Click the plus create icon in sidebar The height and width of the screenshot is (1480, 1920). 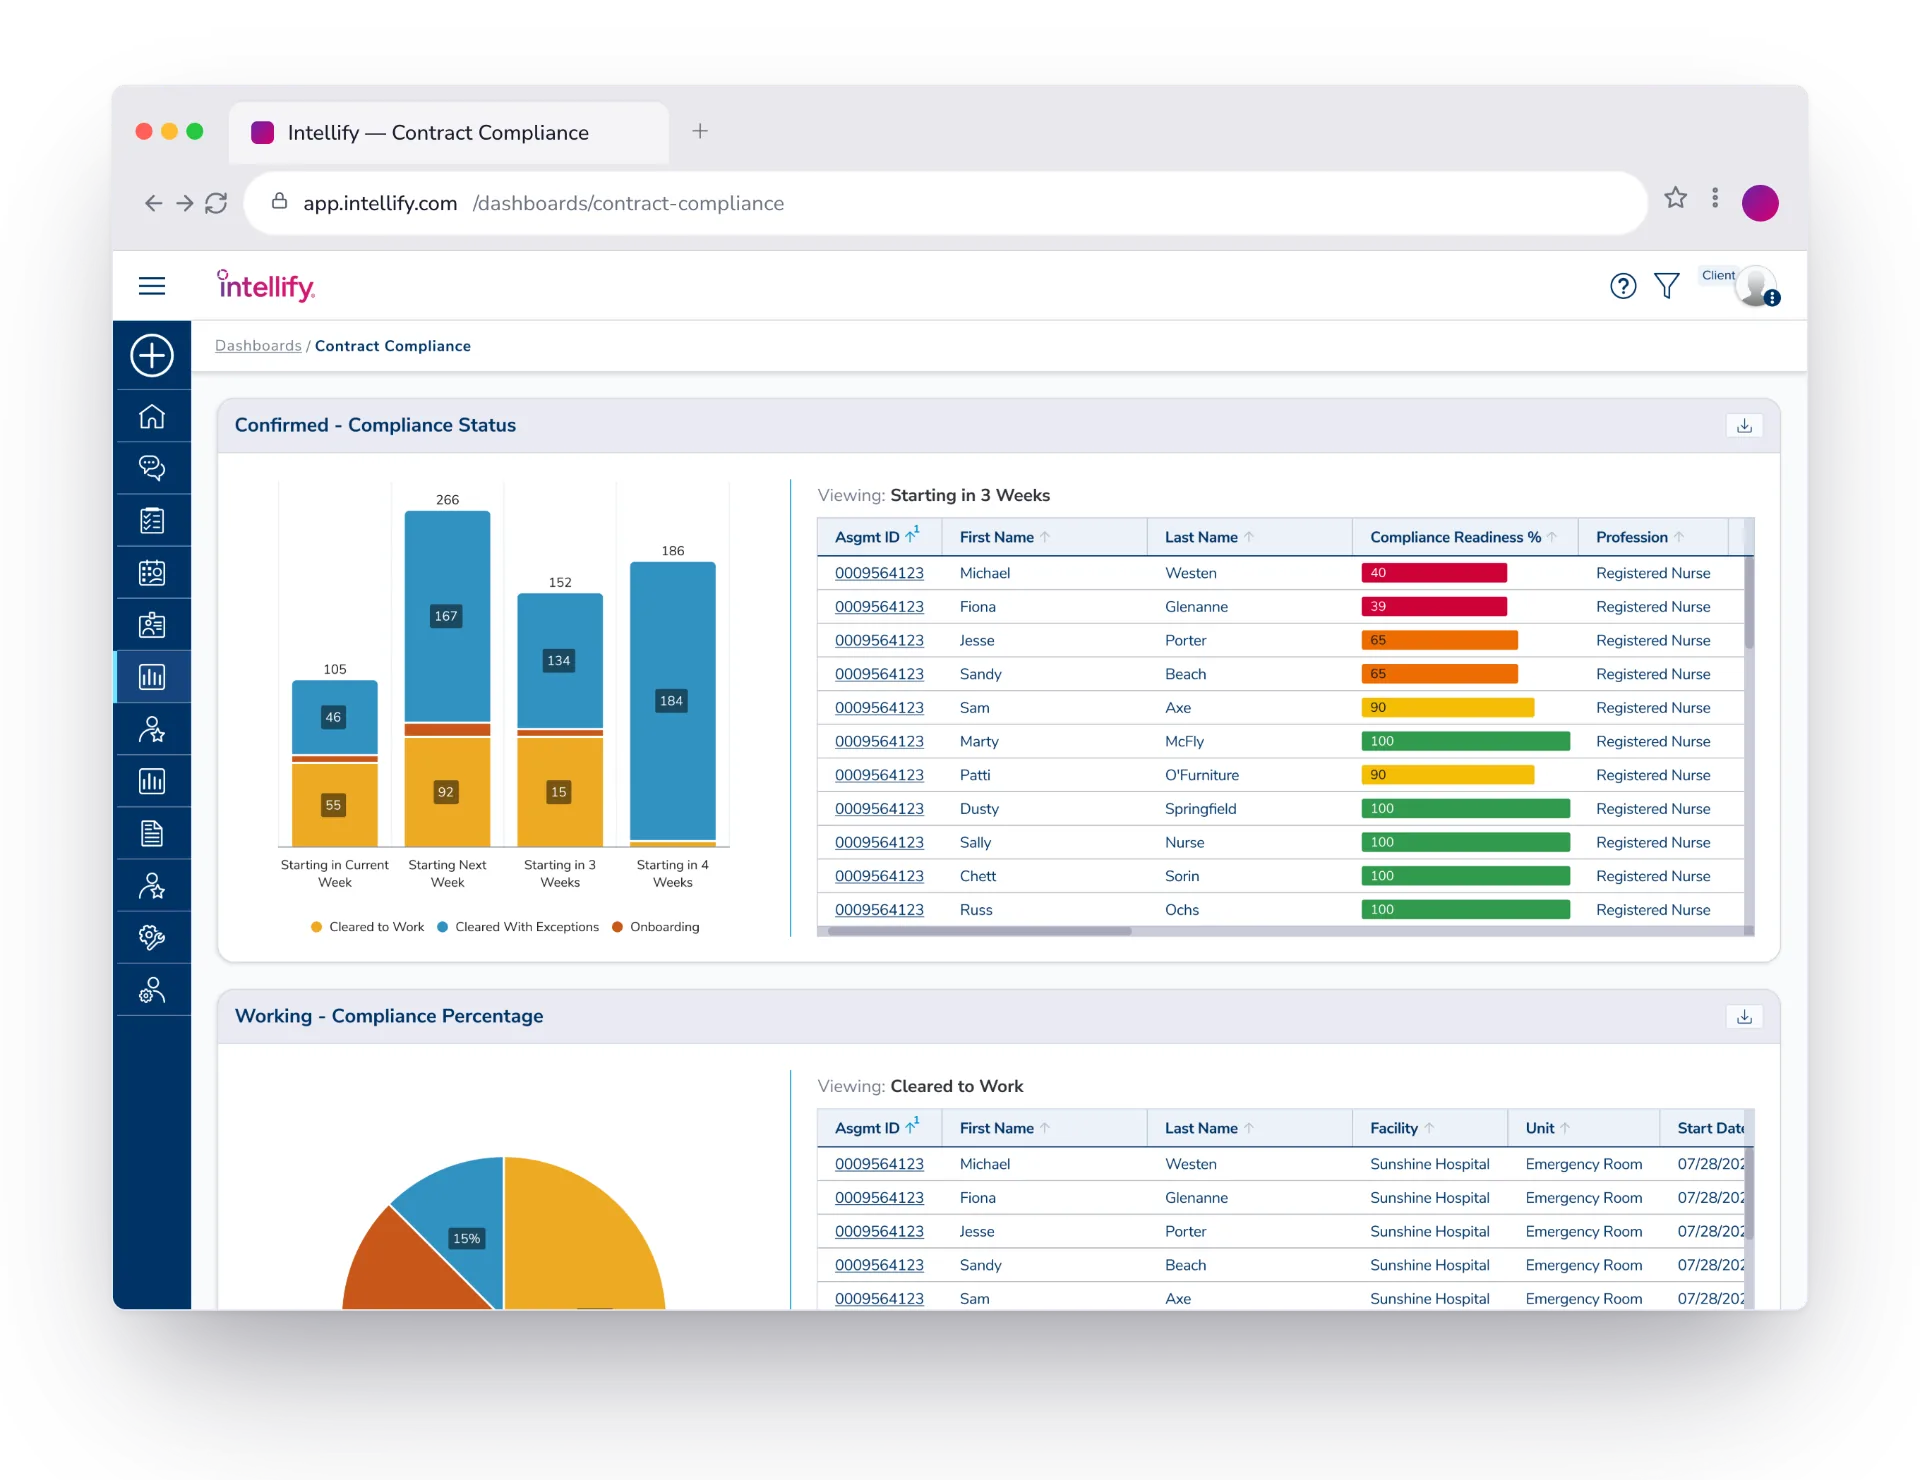(x=152, y=355)
